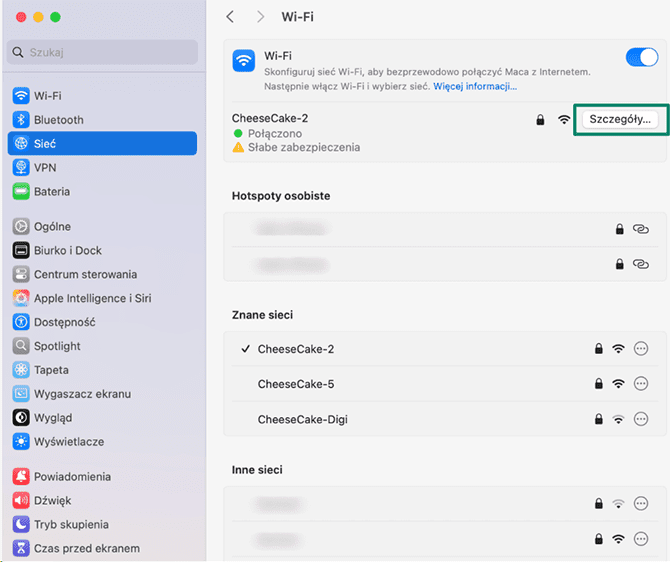The height and width of the screenshot is (562, 670).
Task: Open Dostępność accessibility settings
Action: (64, 323)
